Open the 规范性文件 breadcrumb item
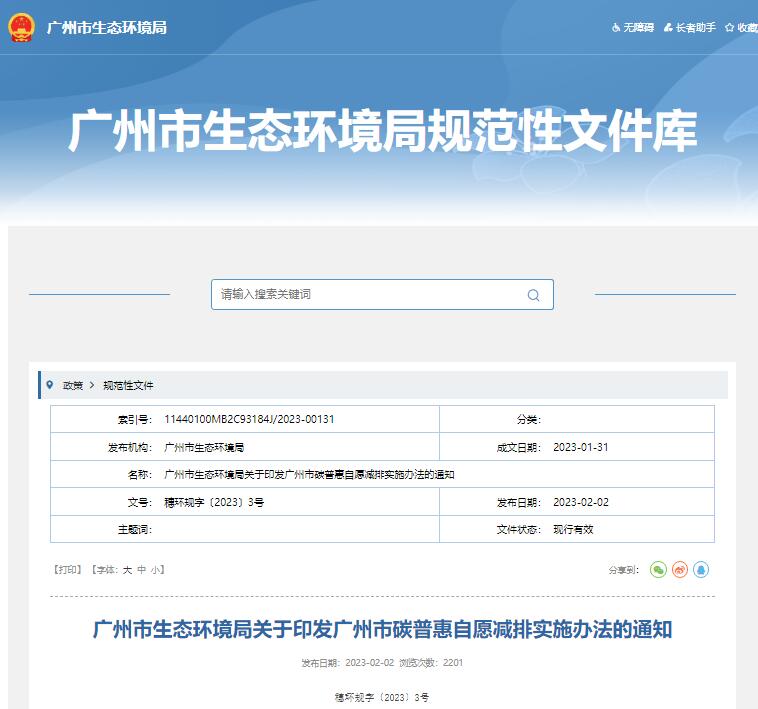 click(128, 385)
